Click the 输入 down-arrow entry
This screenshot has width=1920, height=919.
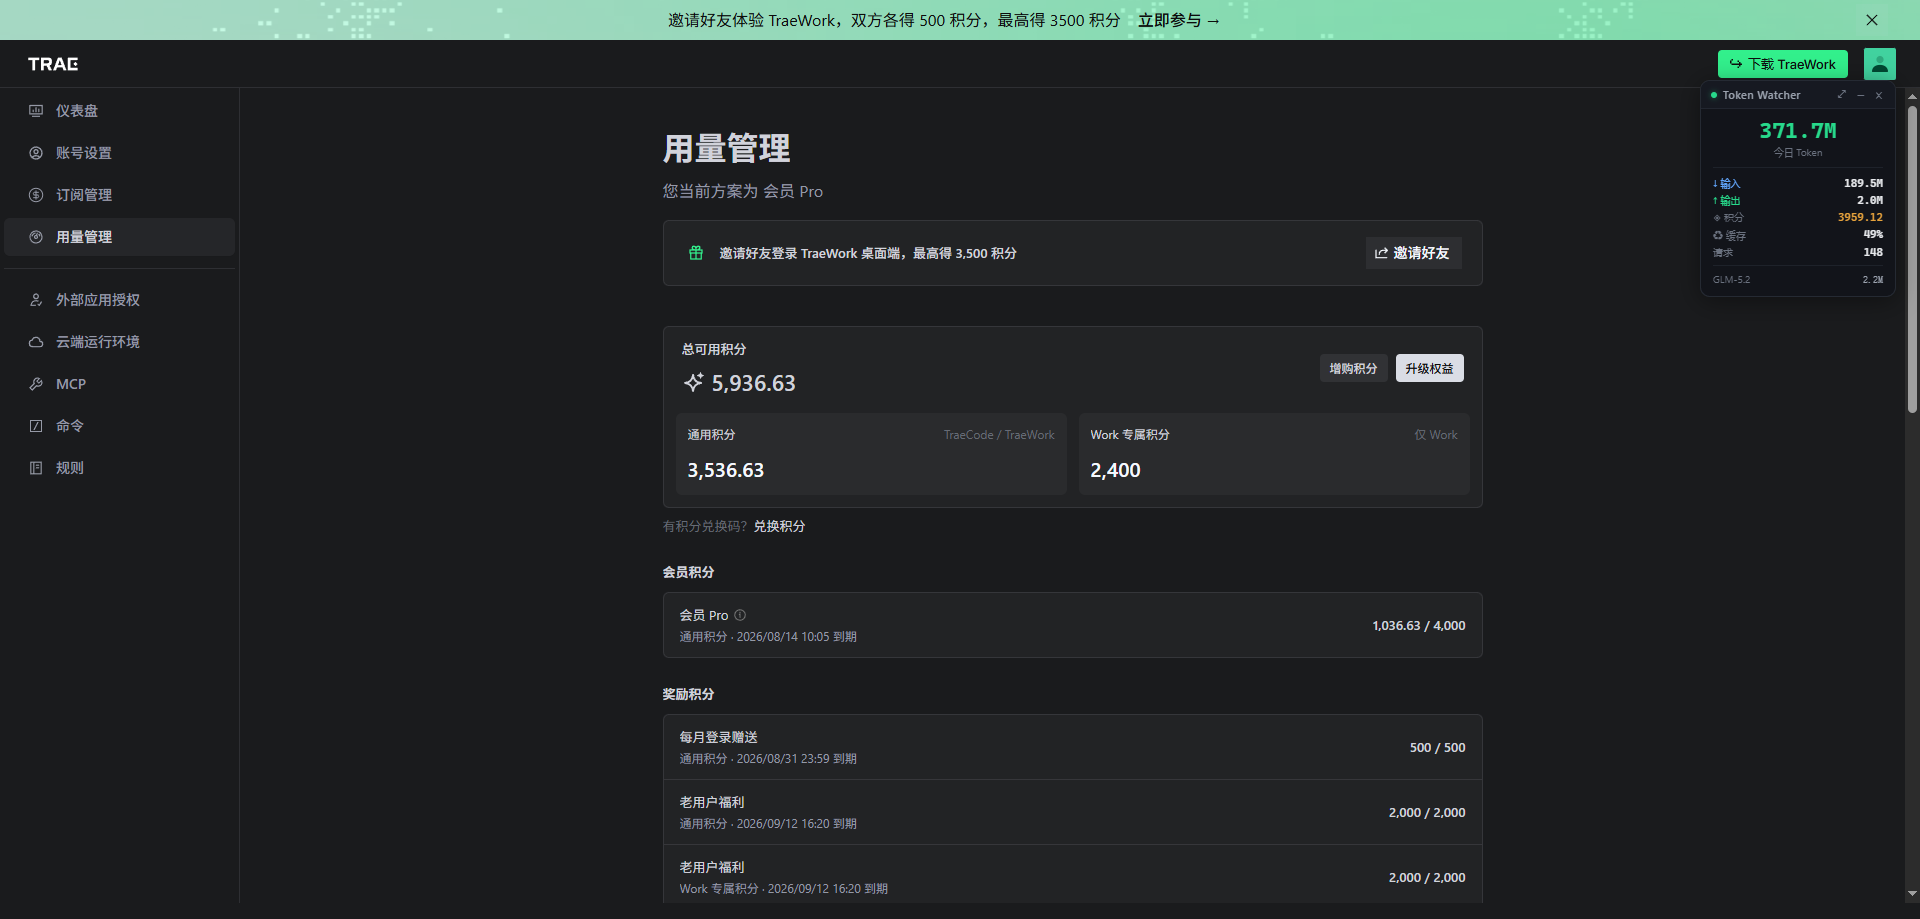point(1726,183)
